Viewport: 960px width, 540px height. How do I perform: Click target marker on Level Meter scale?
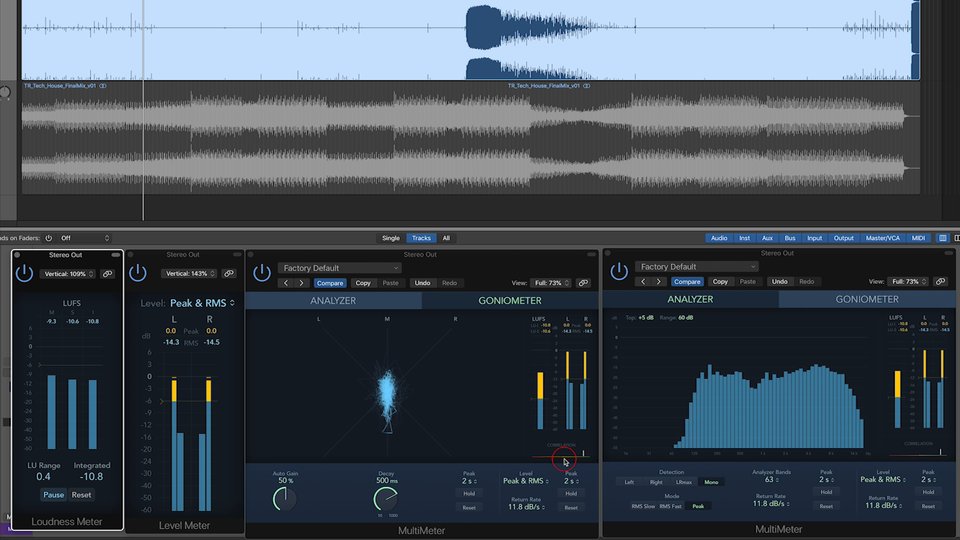tap(162, 402)
